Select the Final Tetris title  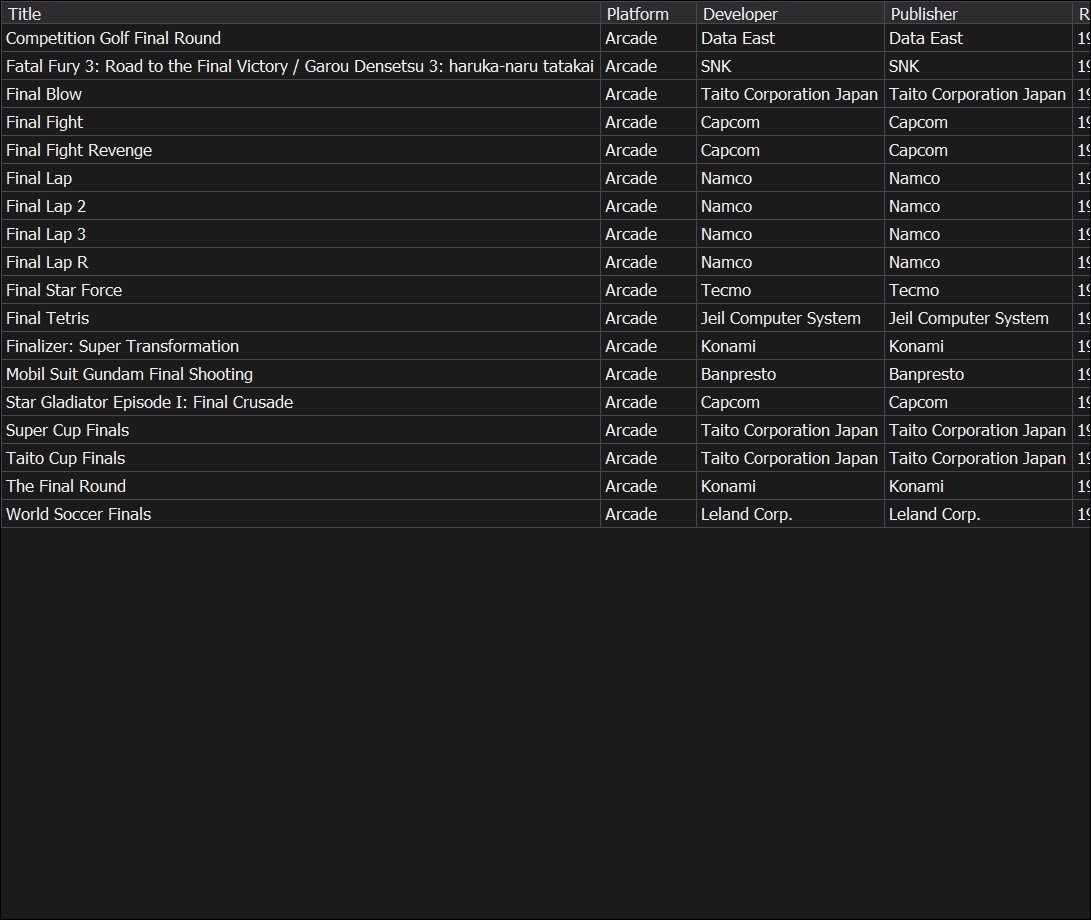47,318
